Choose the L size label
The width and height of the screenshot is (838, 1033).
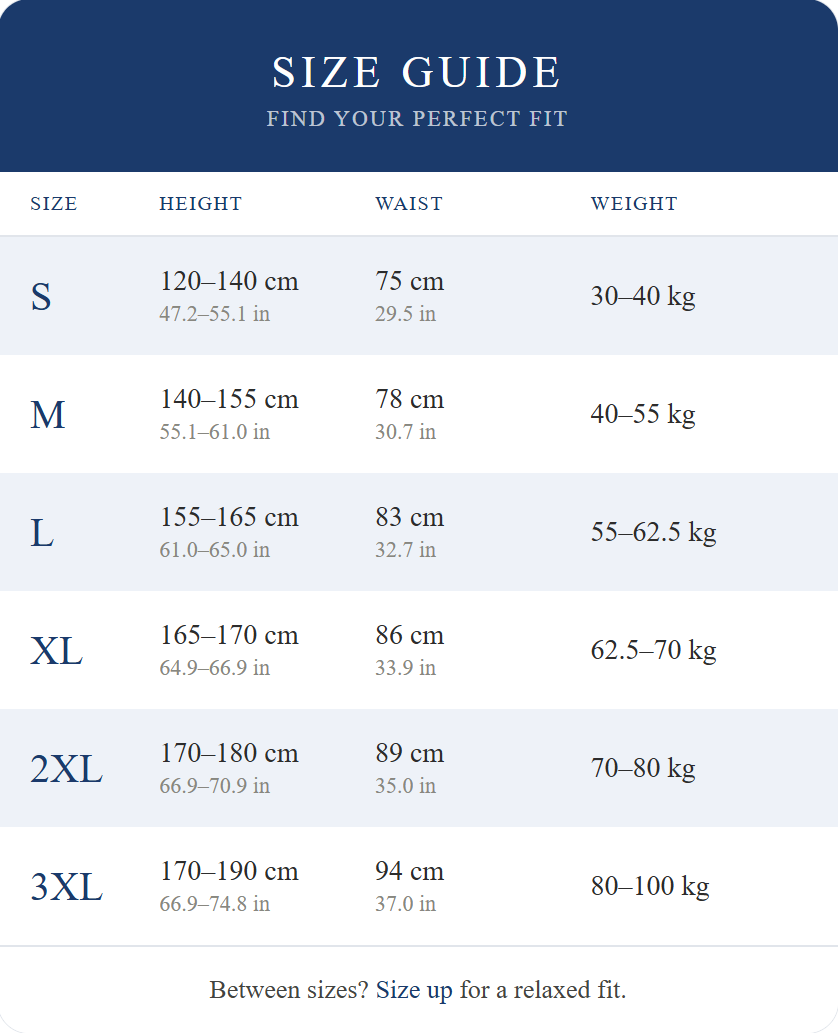(42, 533)
